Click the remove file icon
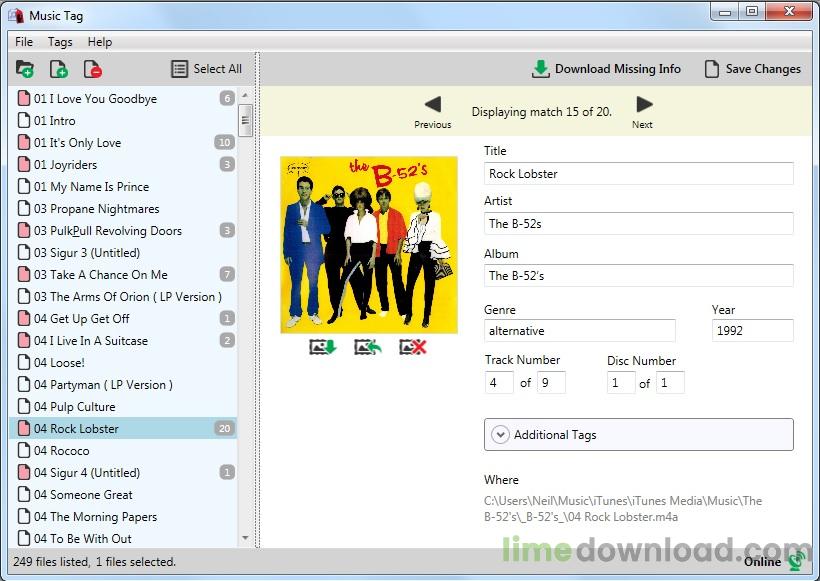Screen dimensions: 820x581 (93, 69)
